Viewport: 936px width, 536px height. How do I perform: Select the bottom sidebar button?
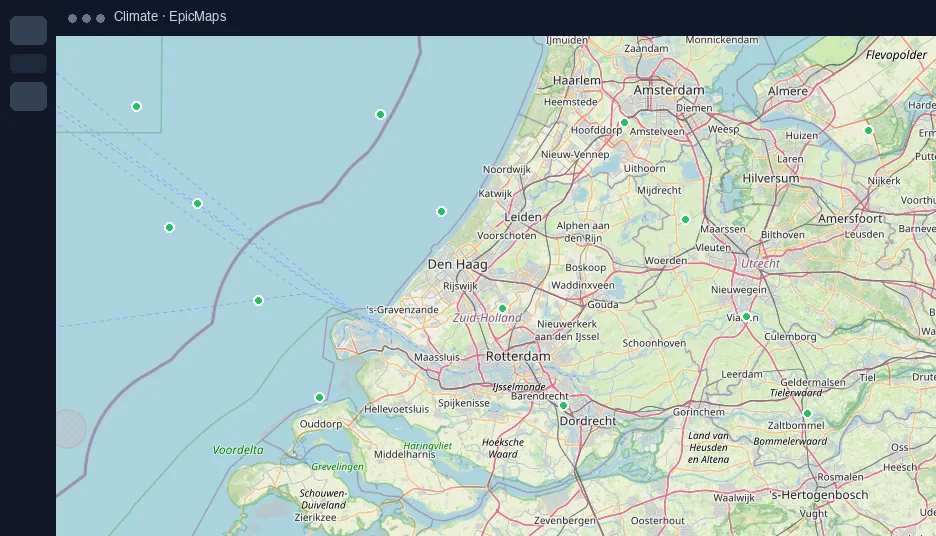(x=29, y=96)
